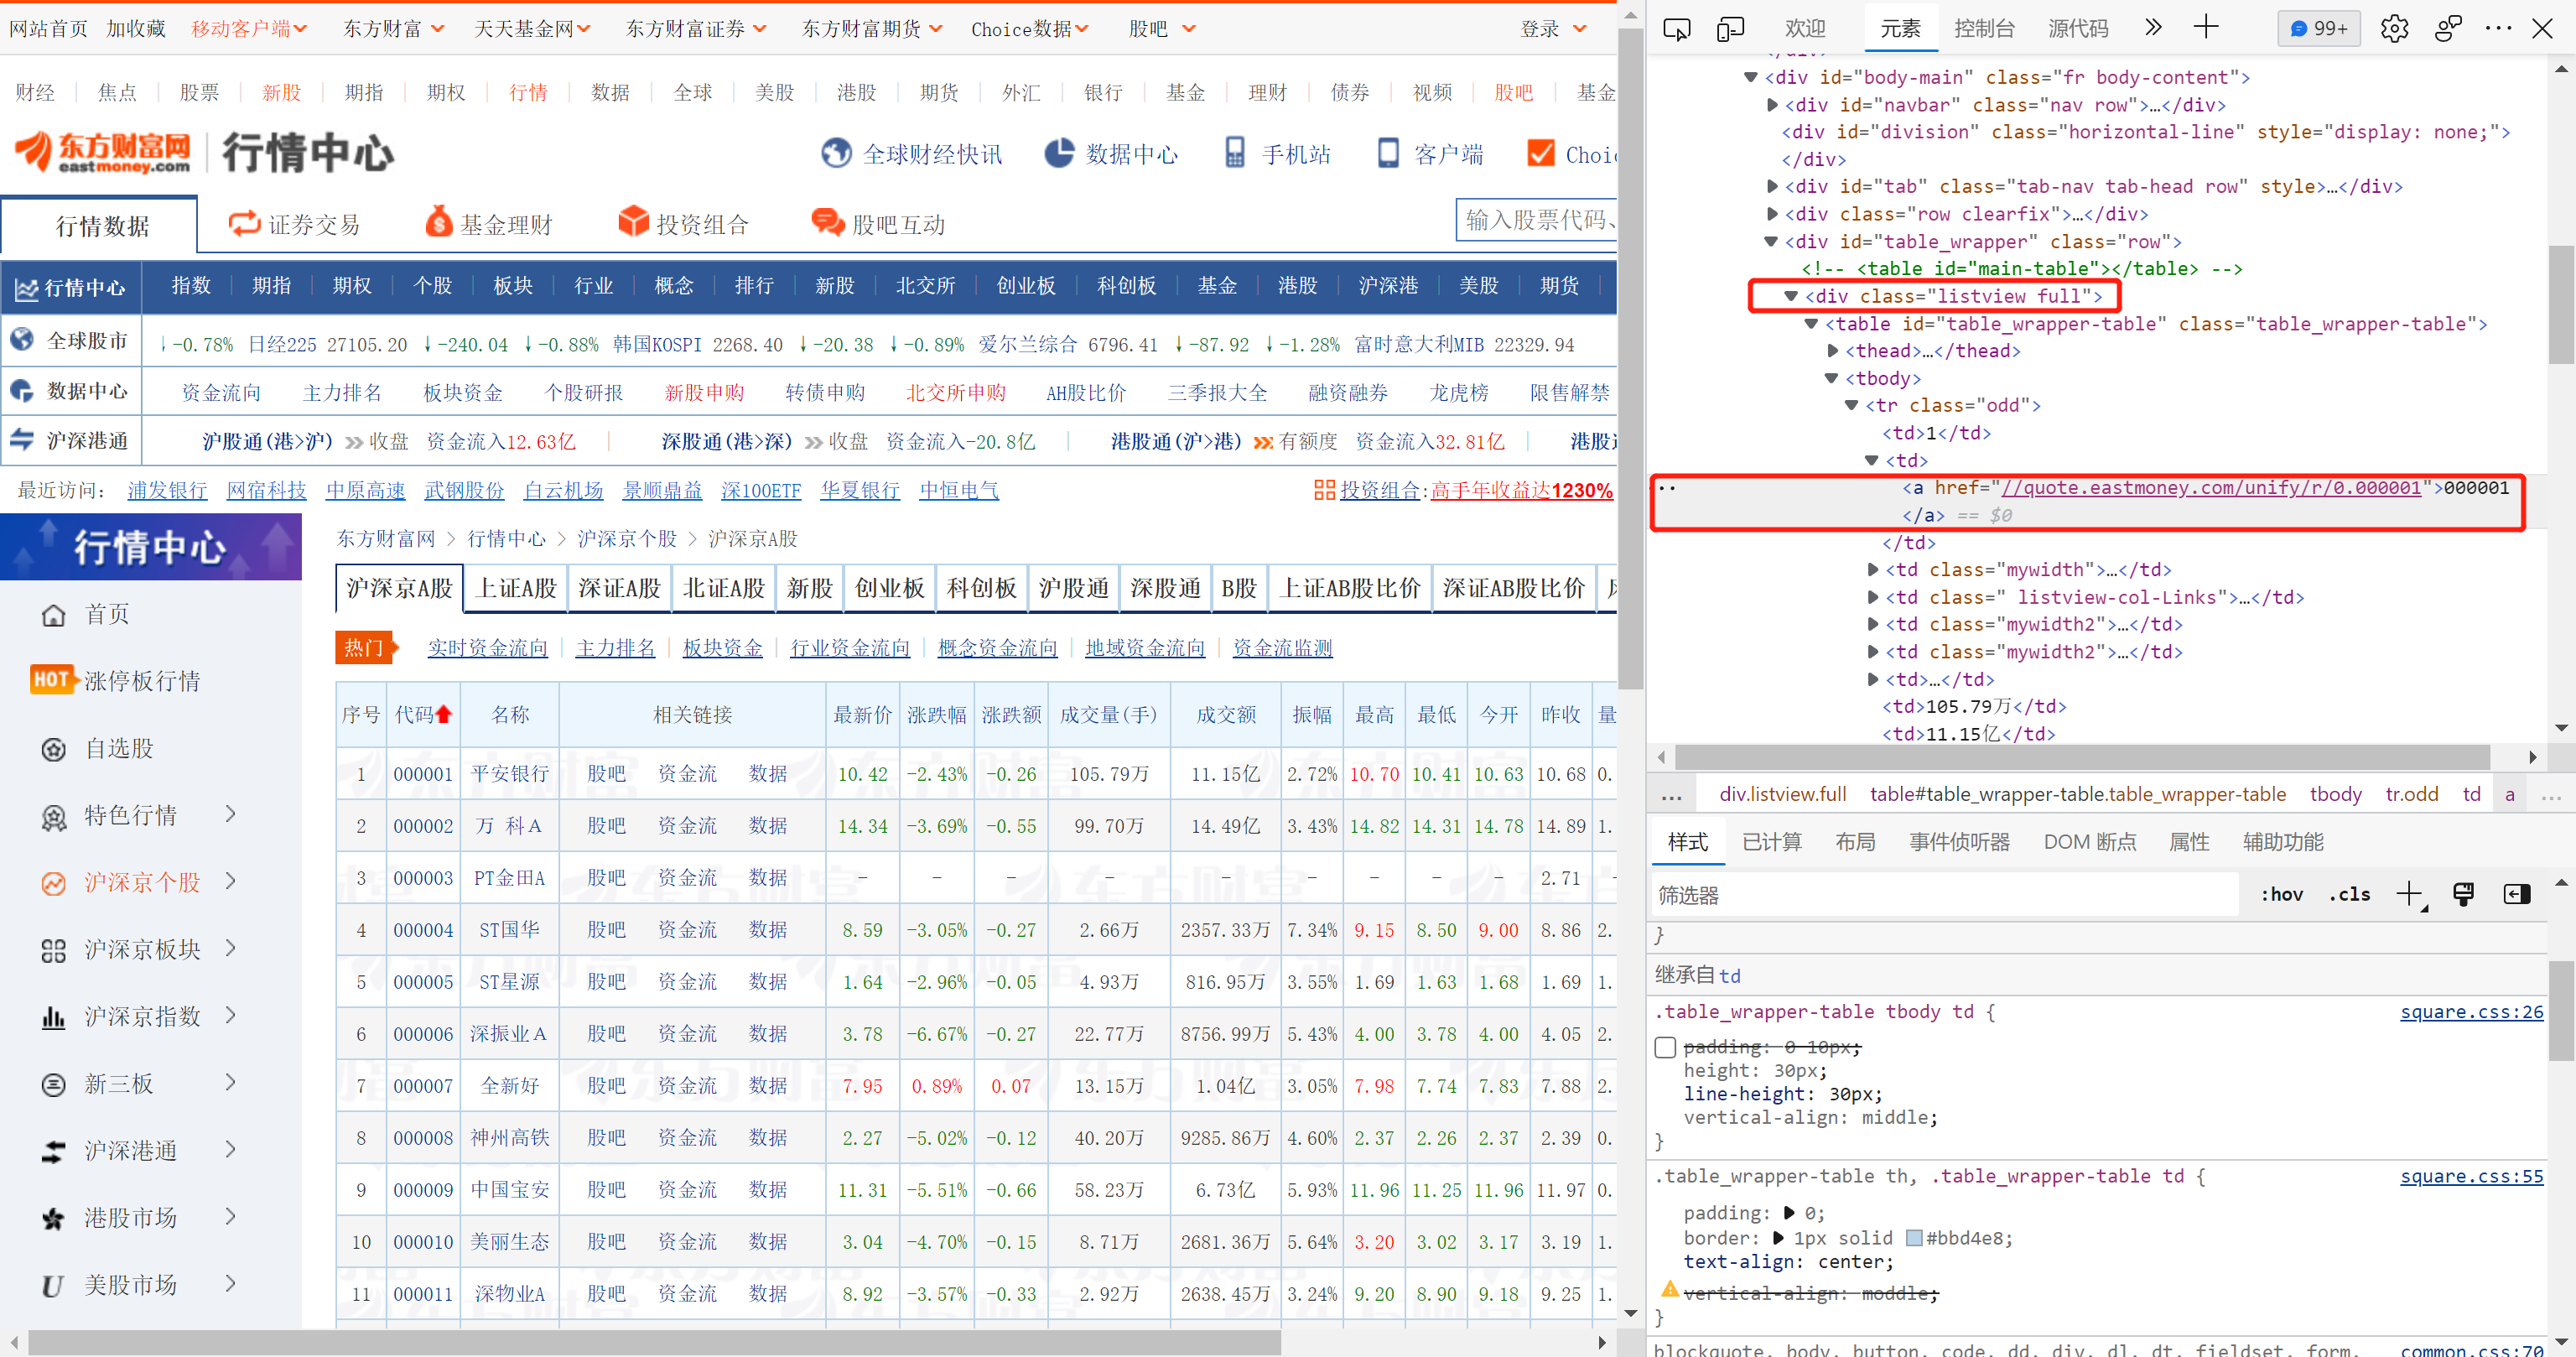
Task: Click the 美股市场 U icon
Action: [x=53, y=1286]
